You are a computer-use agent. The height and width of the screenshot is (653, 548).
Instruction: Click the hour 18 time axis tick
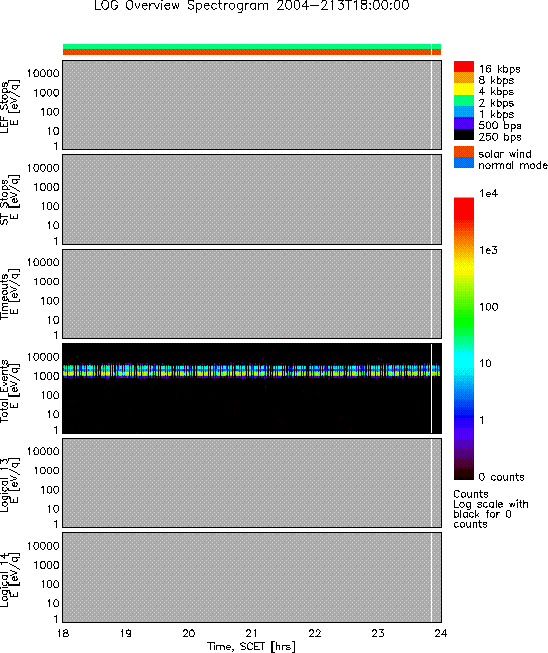[63, 633]
